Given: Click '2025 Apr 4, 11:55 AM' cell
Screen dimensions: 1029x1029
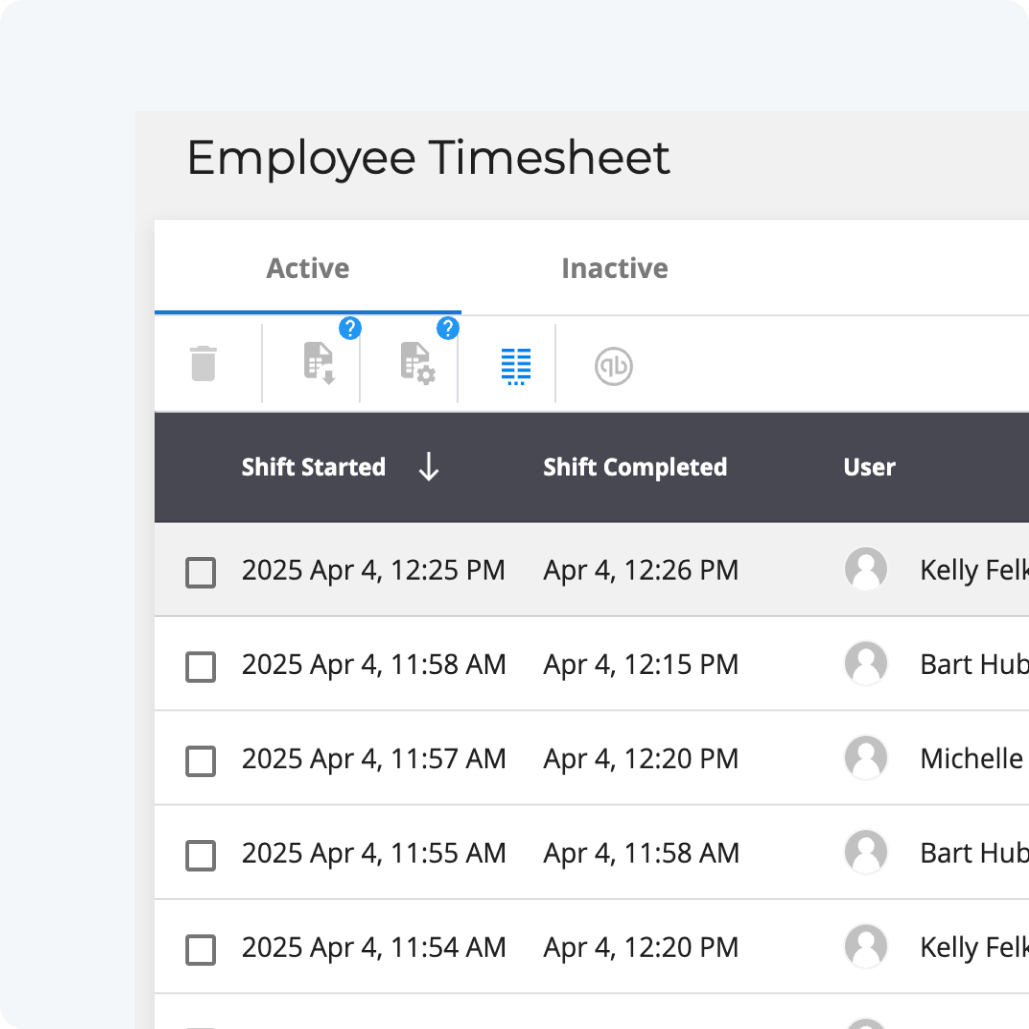Looking at the screenshot, I should pyautogui.click(x=373, y=853).
